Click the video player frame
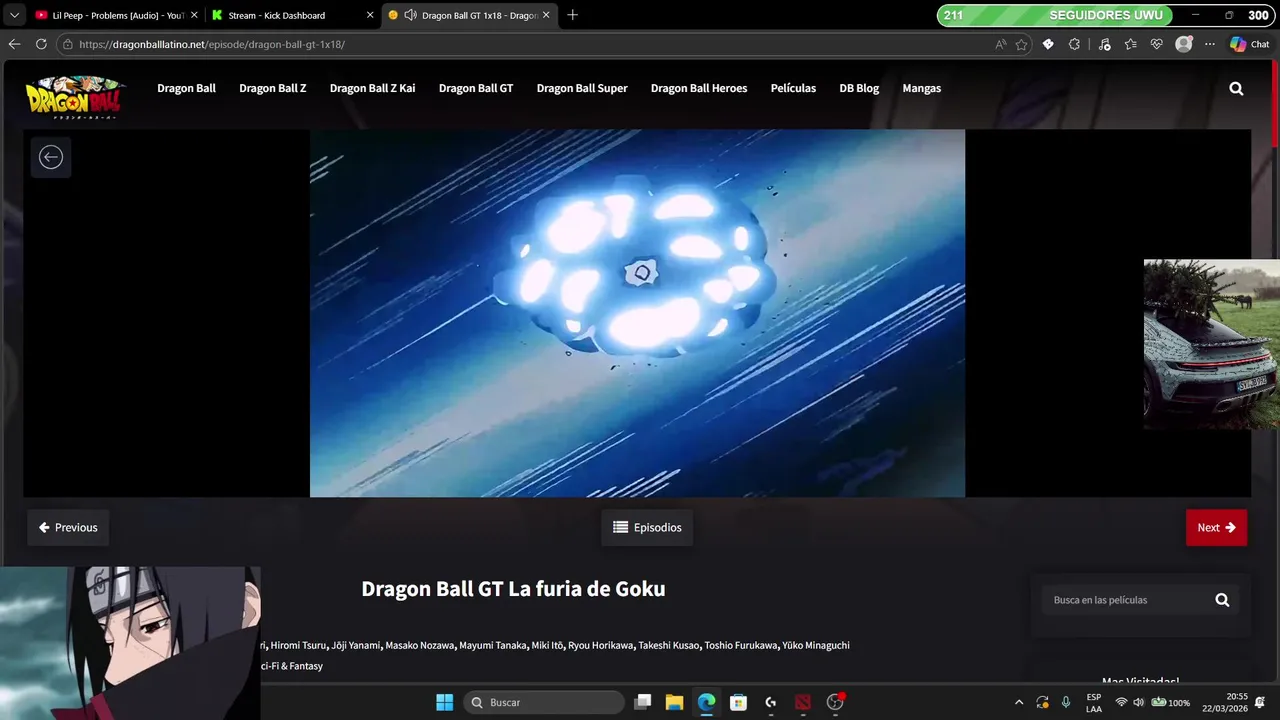 pyautogui.click(x=637, y=313)
